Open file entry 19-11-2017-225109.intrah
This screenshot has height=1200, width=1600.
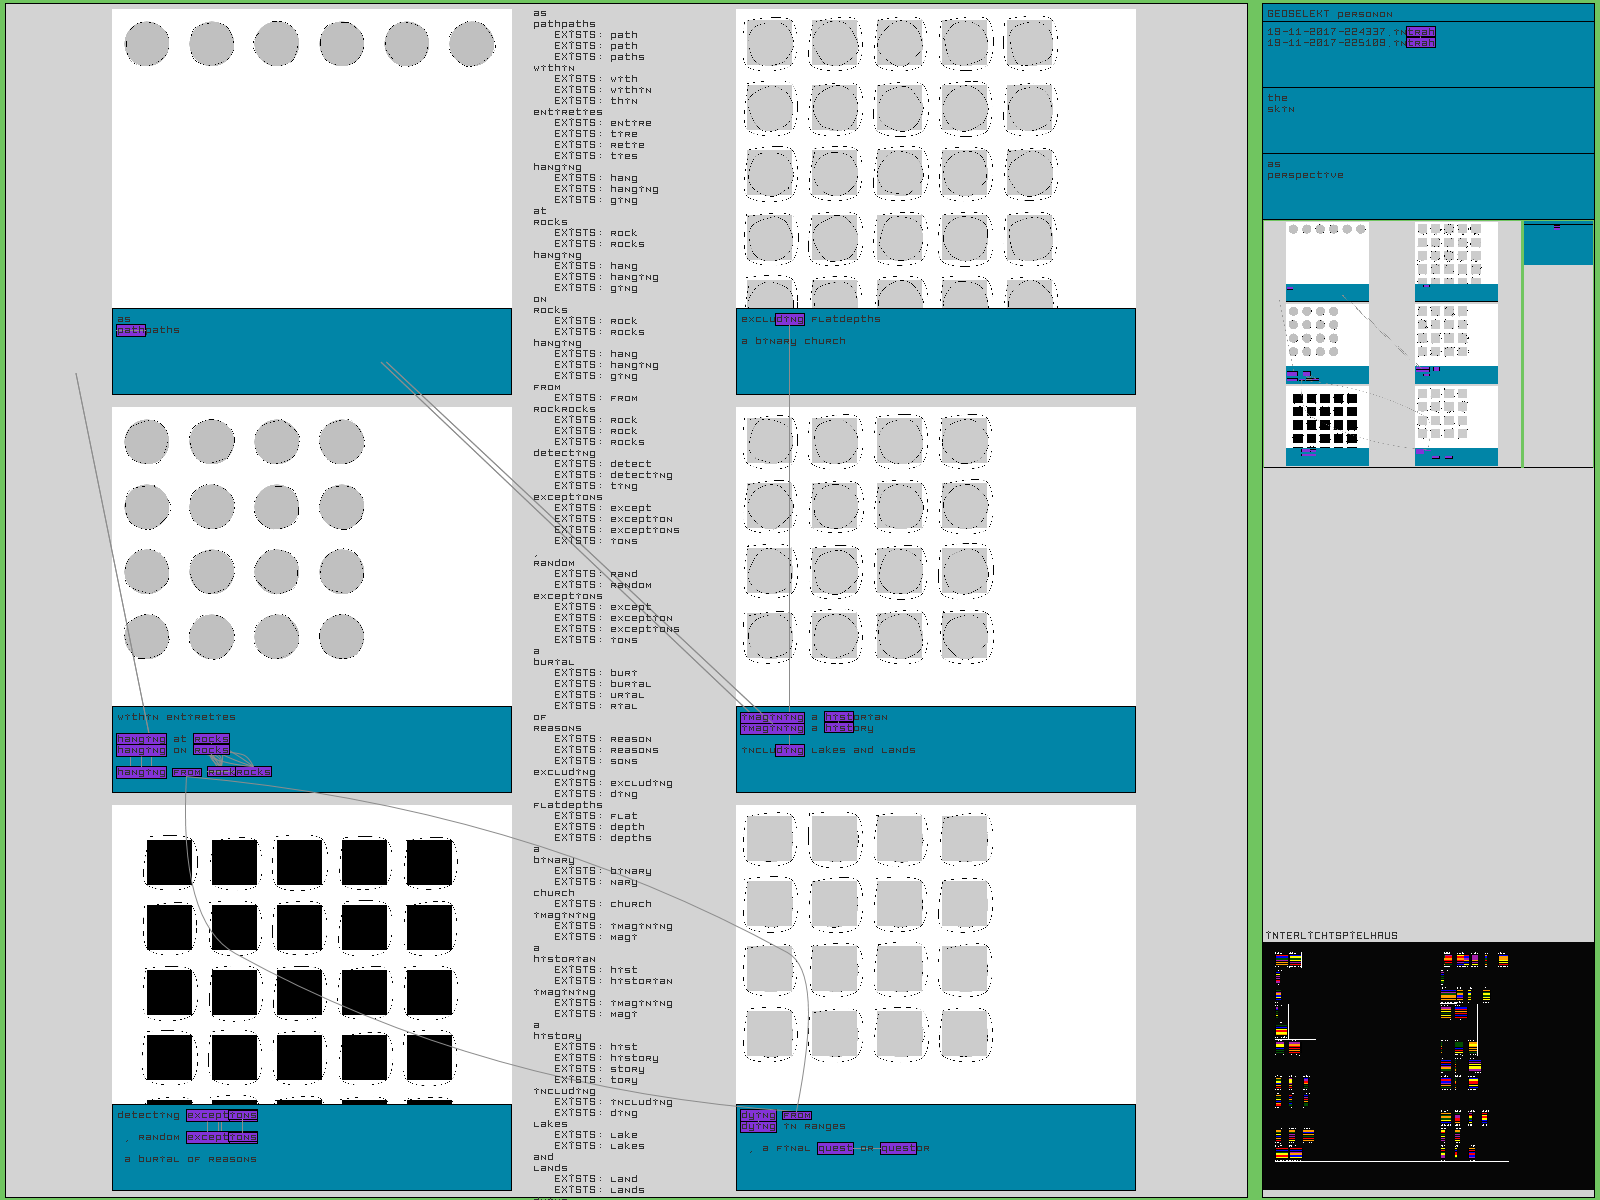click(x=1350, y=43)
